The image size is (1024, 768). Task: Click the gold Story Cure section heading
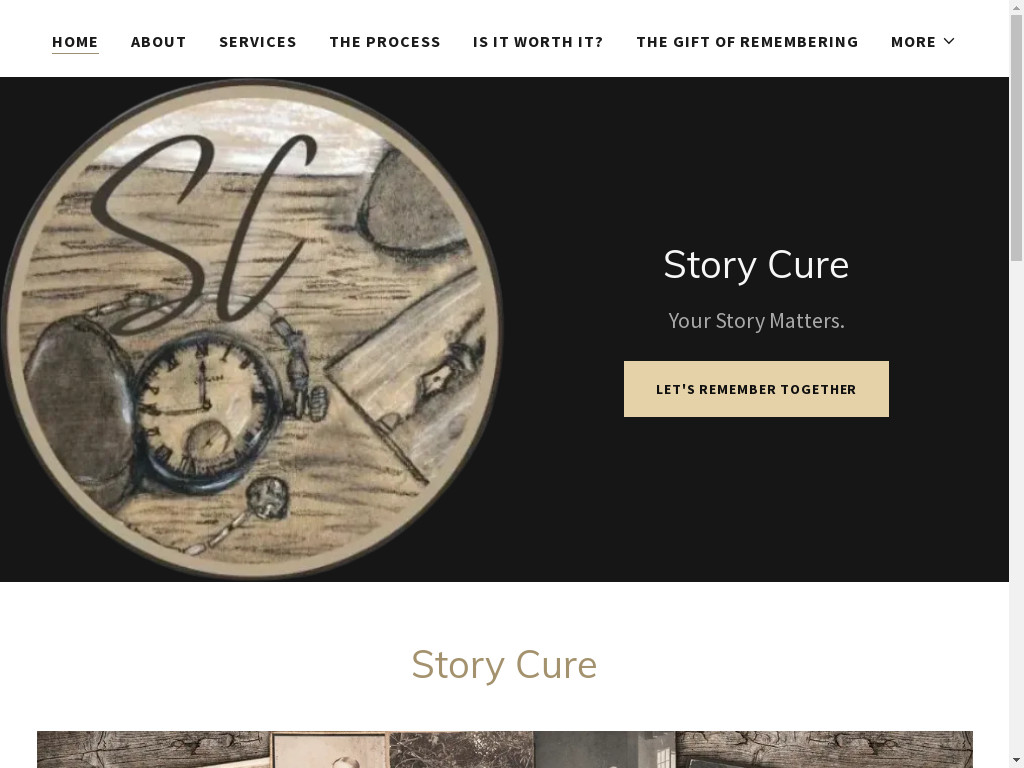[x=504, y=665]
